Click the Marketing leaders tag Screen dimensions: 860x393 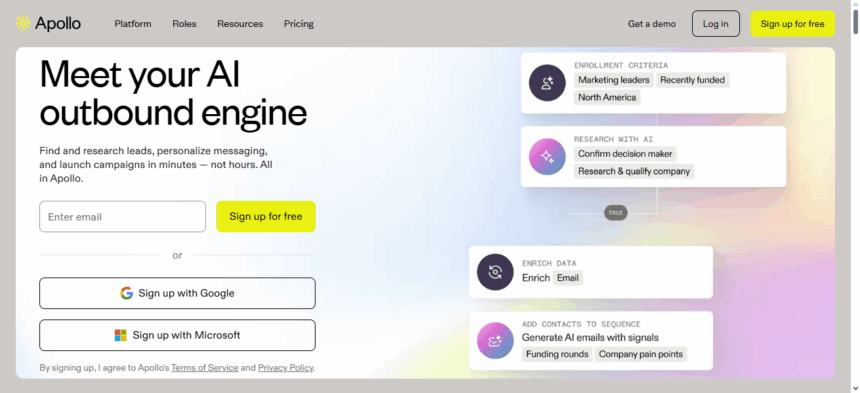click(614, 80)
